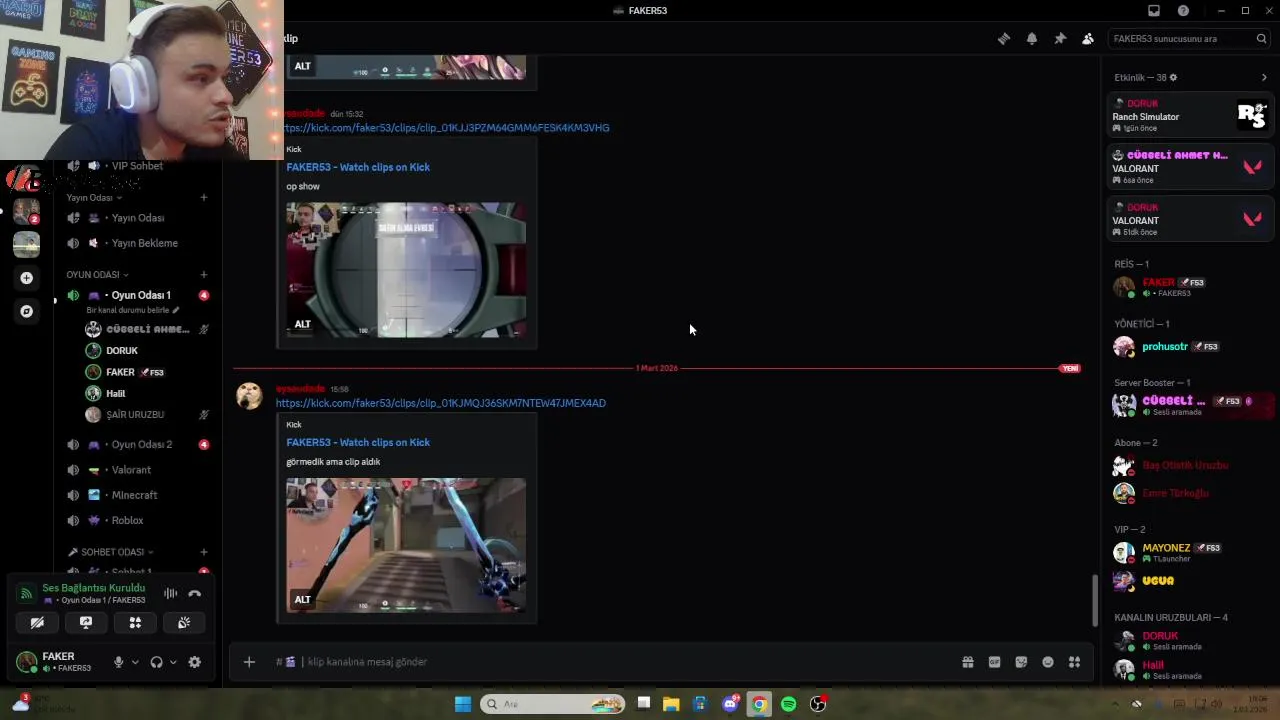The height and width of the screenshot is (720, 1280).
Task: Open the soundboard icon in voice panel
Action: [x=184, y=623]
